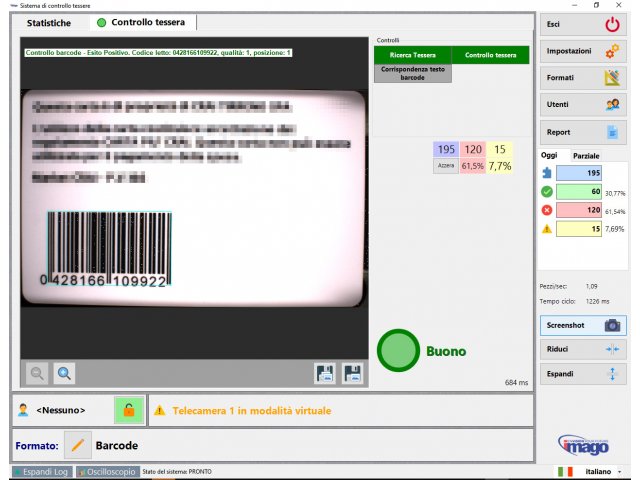
Task: Click the Esci power icon
Action: (x=612, y=24)
